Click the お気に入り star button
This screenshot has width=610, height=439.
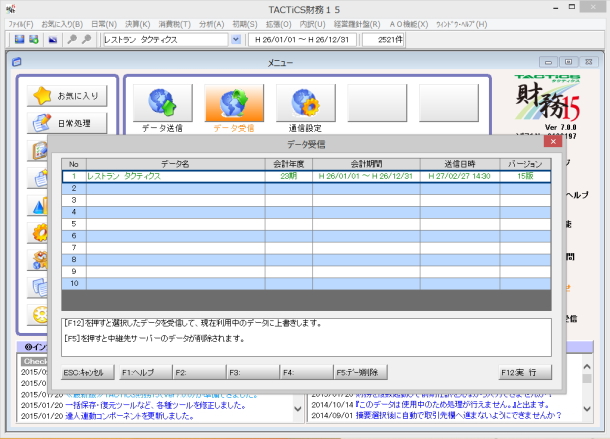click(67, 96)
